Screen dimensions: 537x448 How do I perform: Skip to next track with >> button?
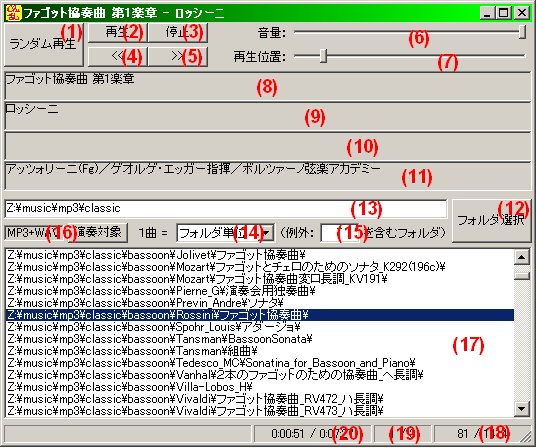point(178,57)
